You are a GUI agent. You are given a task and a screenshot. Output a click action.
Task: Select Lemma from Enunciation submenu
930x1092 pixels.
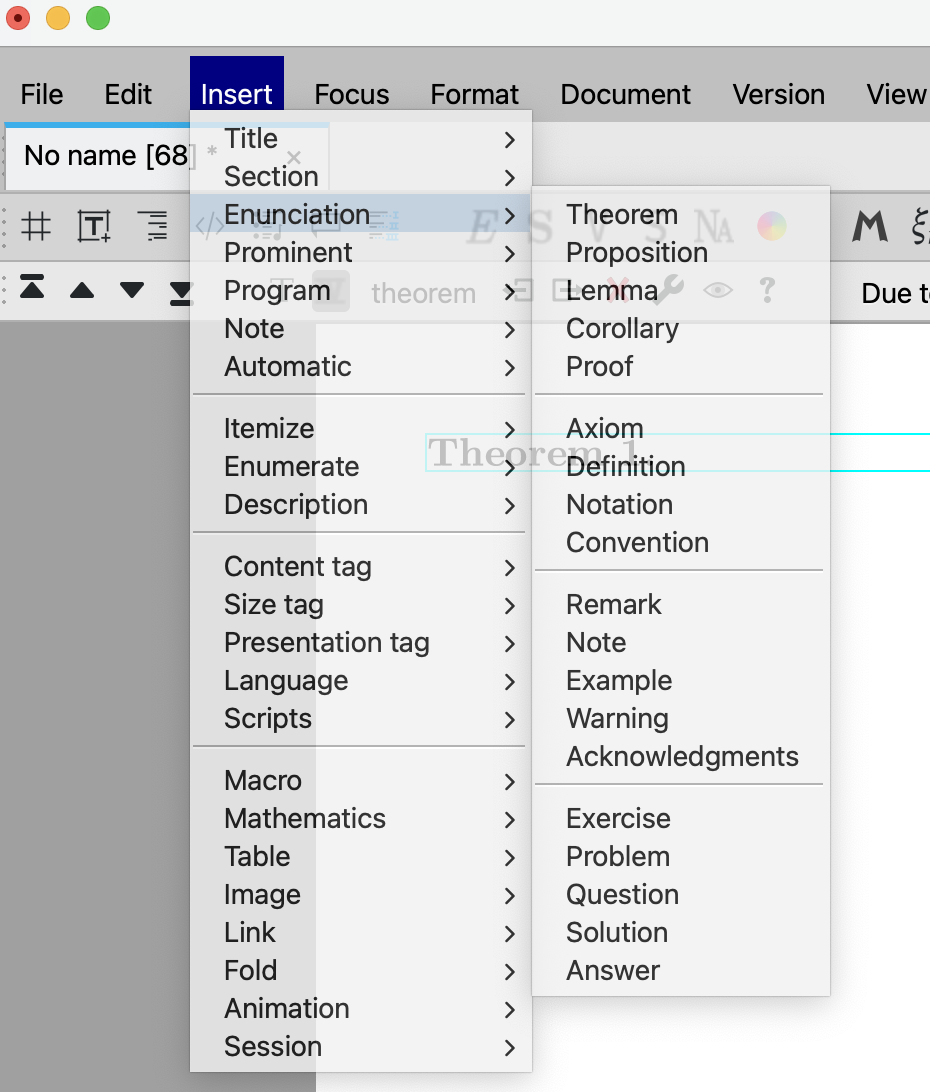[x=611, y=290]
